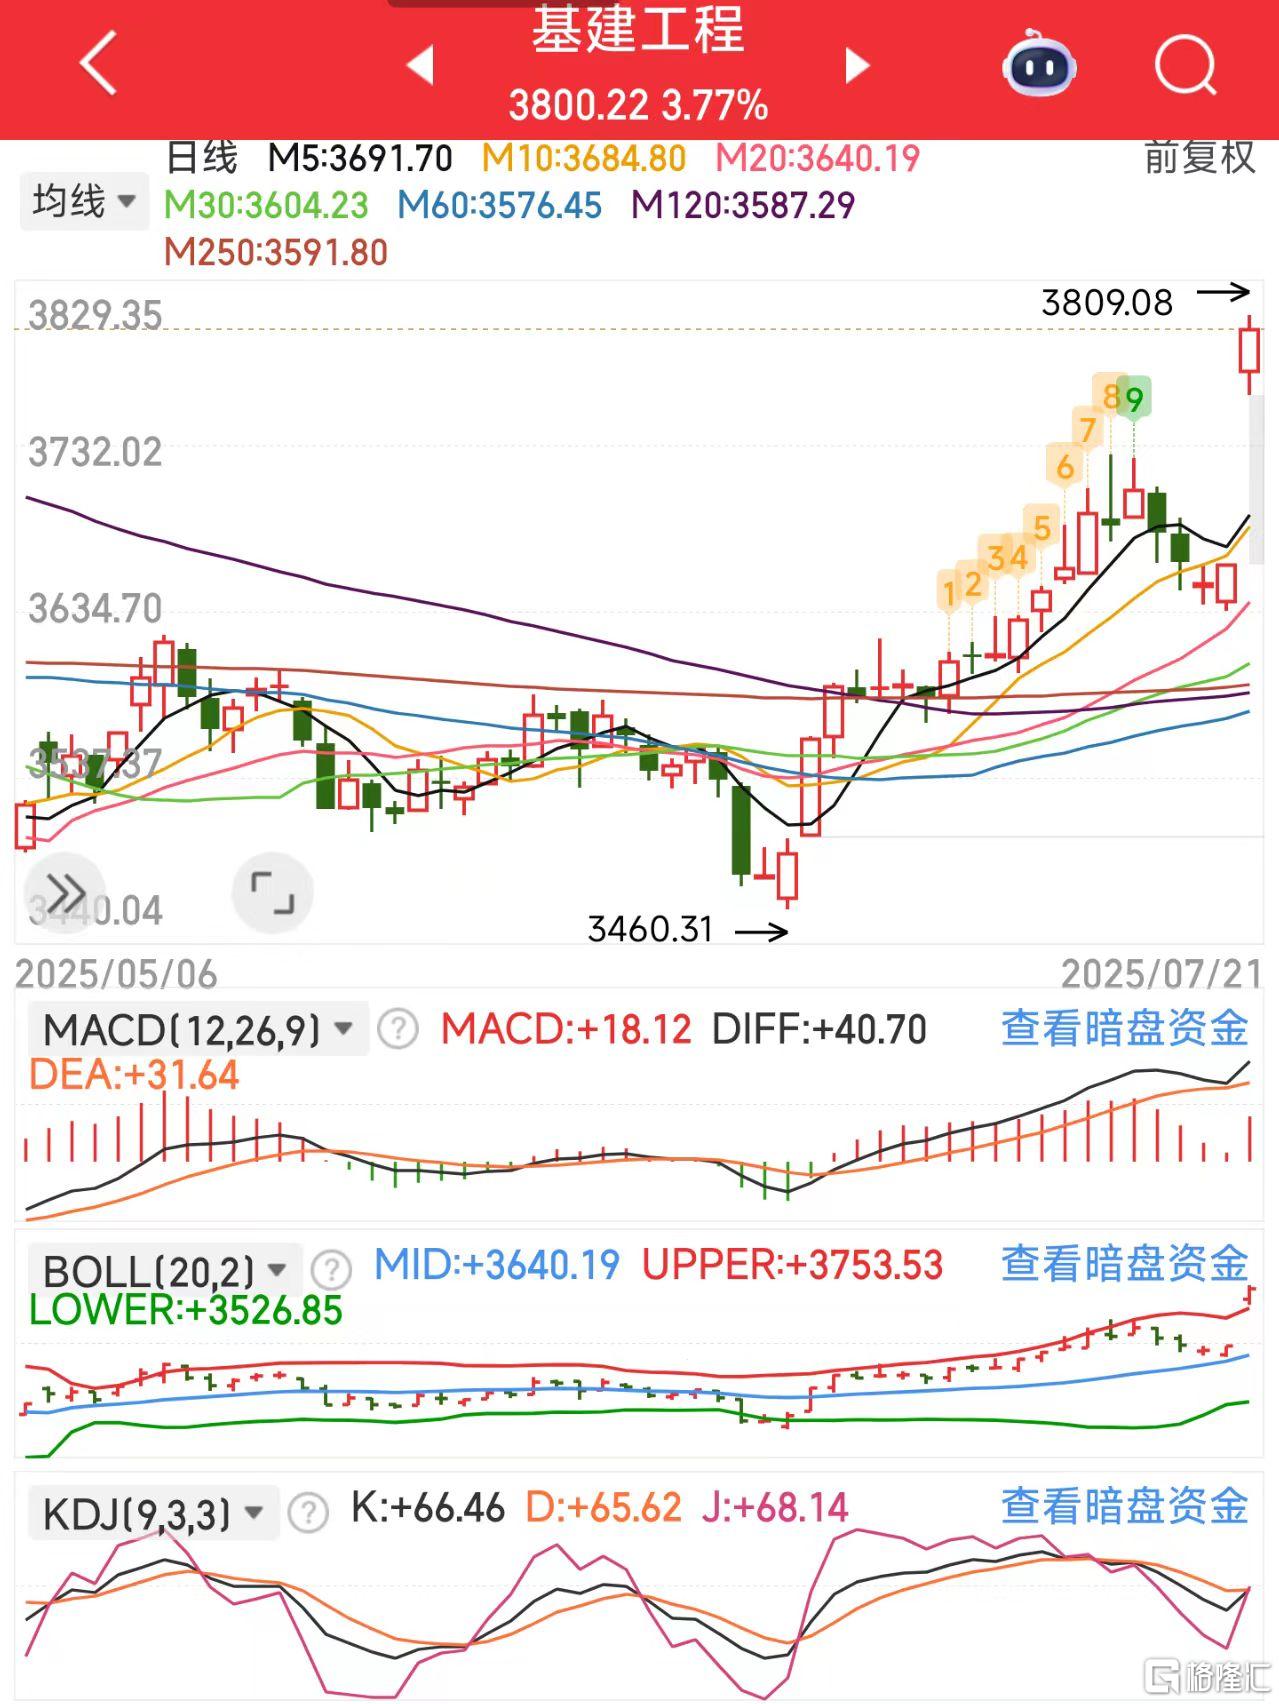Tap the 3829.35 price axis label

[95, 315]
